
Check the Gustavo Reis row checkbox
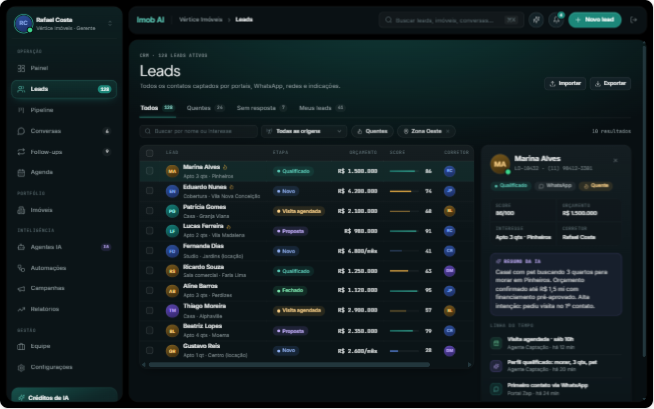(149, 350)
